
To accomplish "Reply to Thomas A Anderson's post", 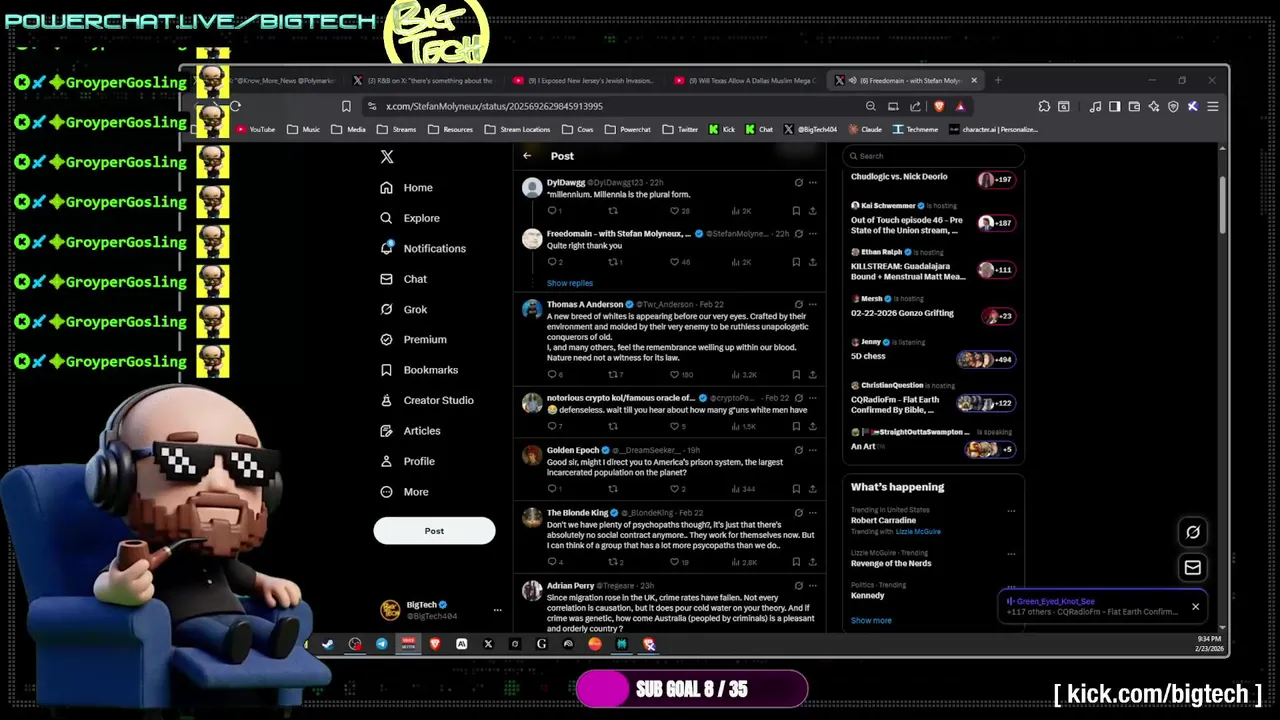I will (x=552, y=375).
